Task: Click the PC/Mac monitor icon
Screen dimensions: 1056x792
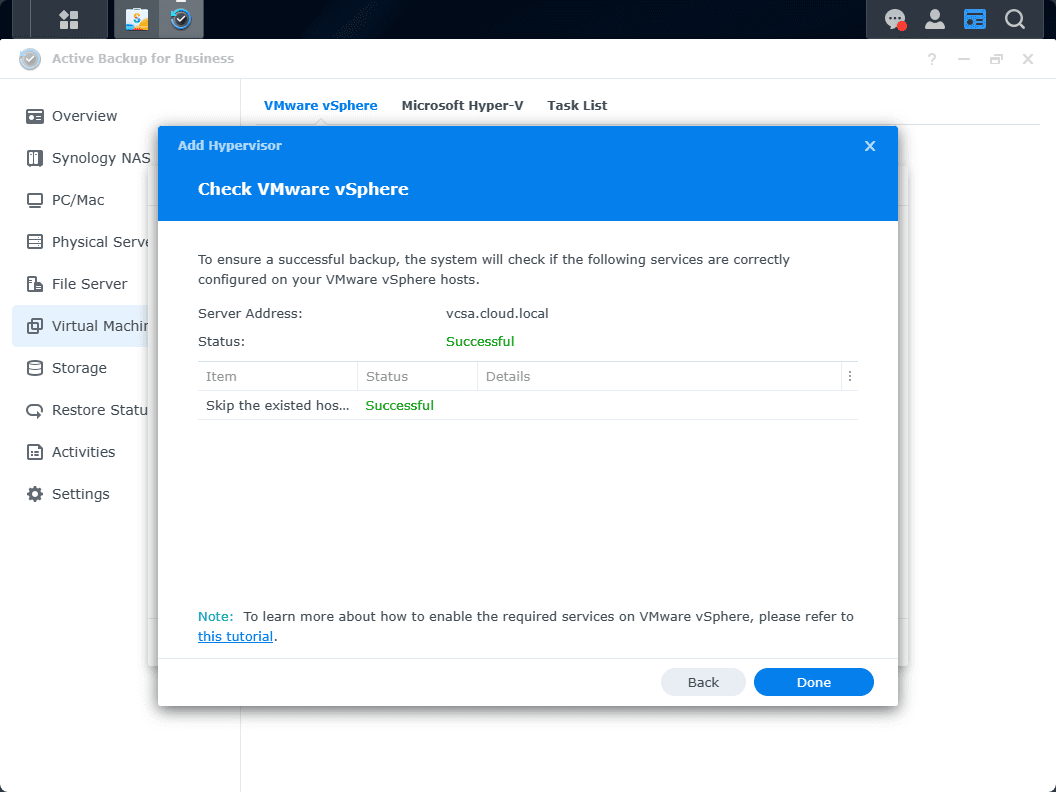Action: (x=34, y=201)
